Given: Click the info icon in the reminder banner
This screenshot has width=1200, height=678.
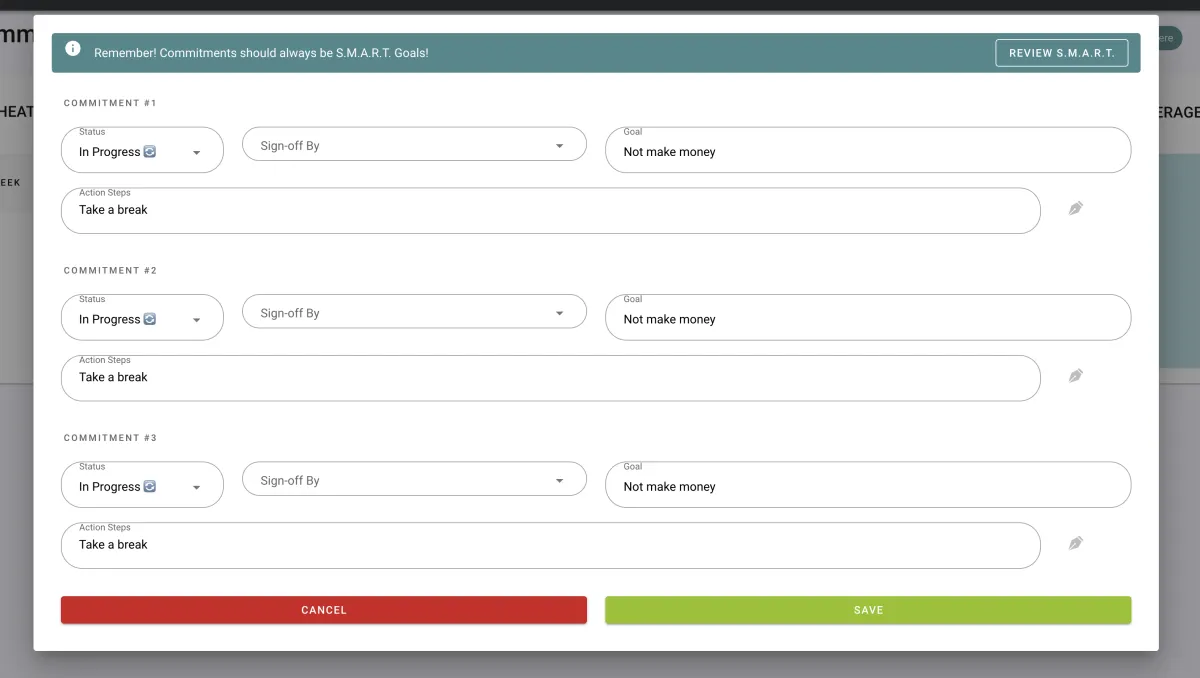Looking at the screenshot, I should pyautogui.click(x=73, y=48).
